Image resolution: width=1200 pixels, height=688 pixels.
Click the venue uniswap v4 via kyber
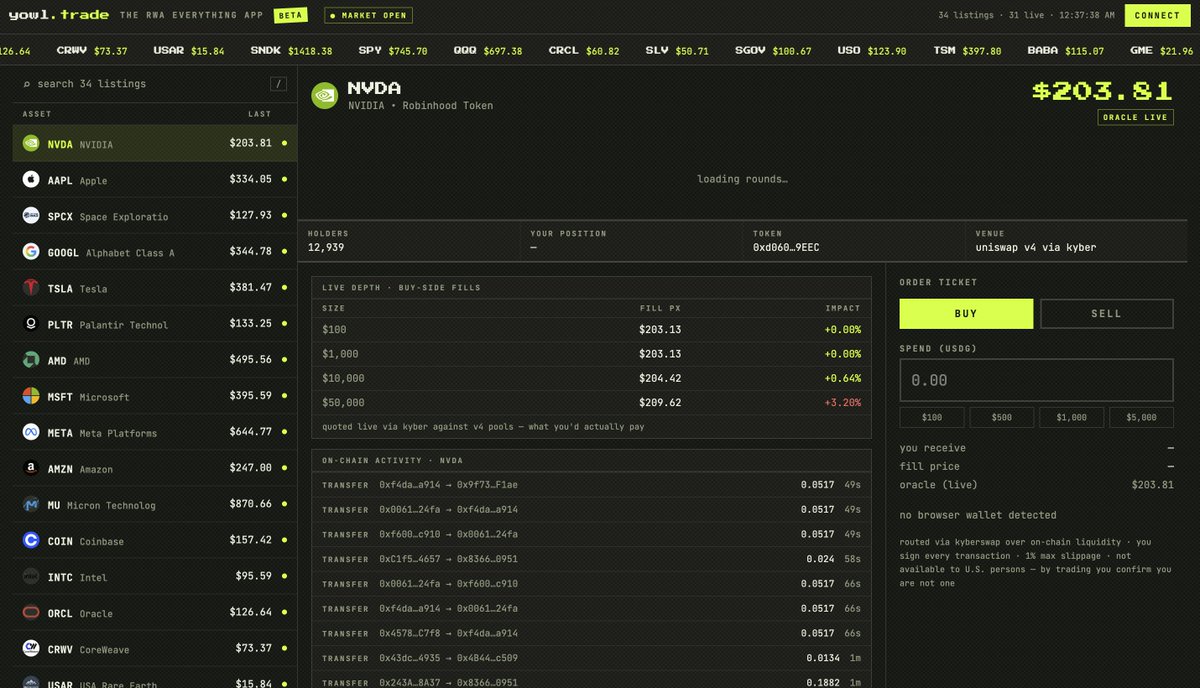click(1036, 247)
